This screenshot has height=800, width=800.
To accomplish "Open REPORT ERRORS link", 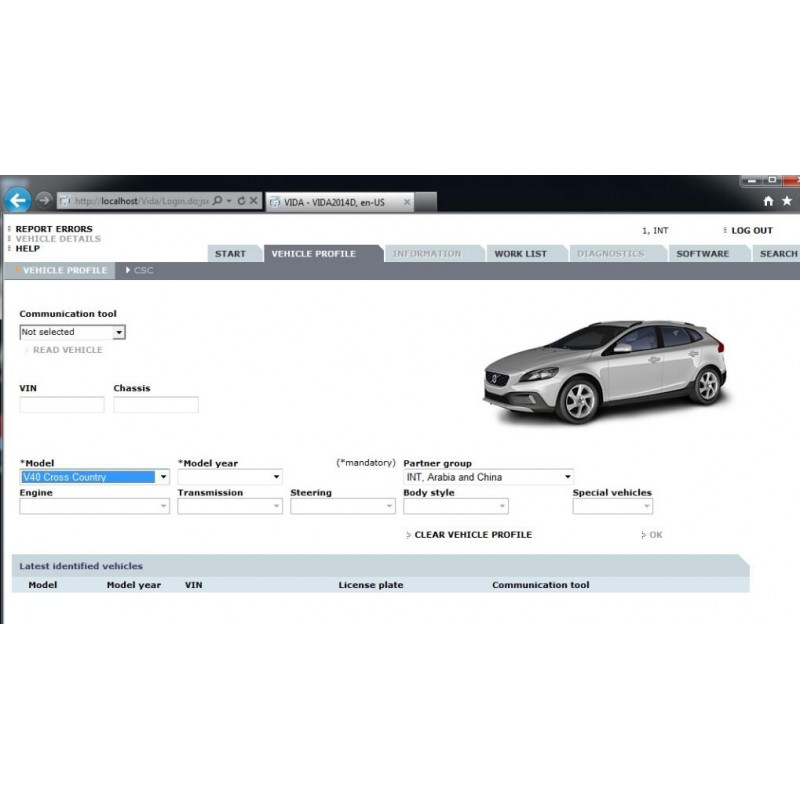I will (54, 229).
